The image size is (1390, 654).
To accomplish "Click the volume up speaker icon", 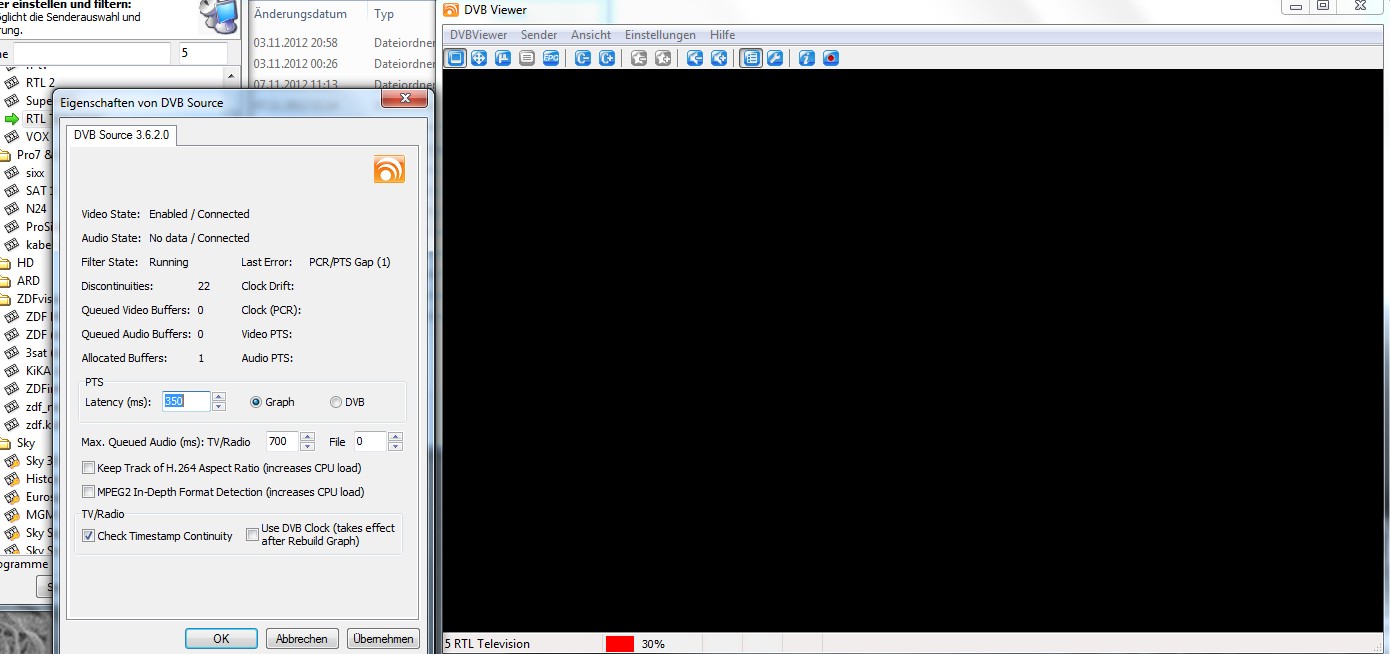I will [719, 58].
